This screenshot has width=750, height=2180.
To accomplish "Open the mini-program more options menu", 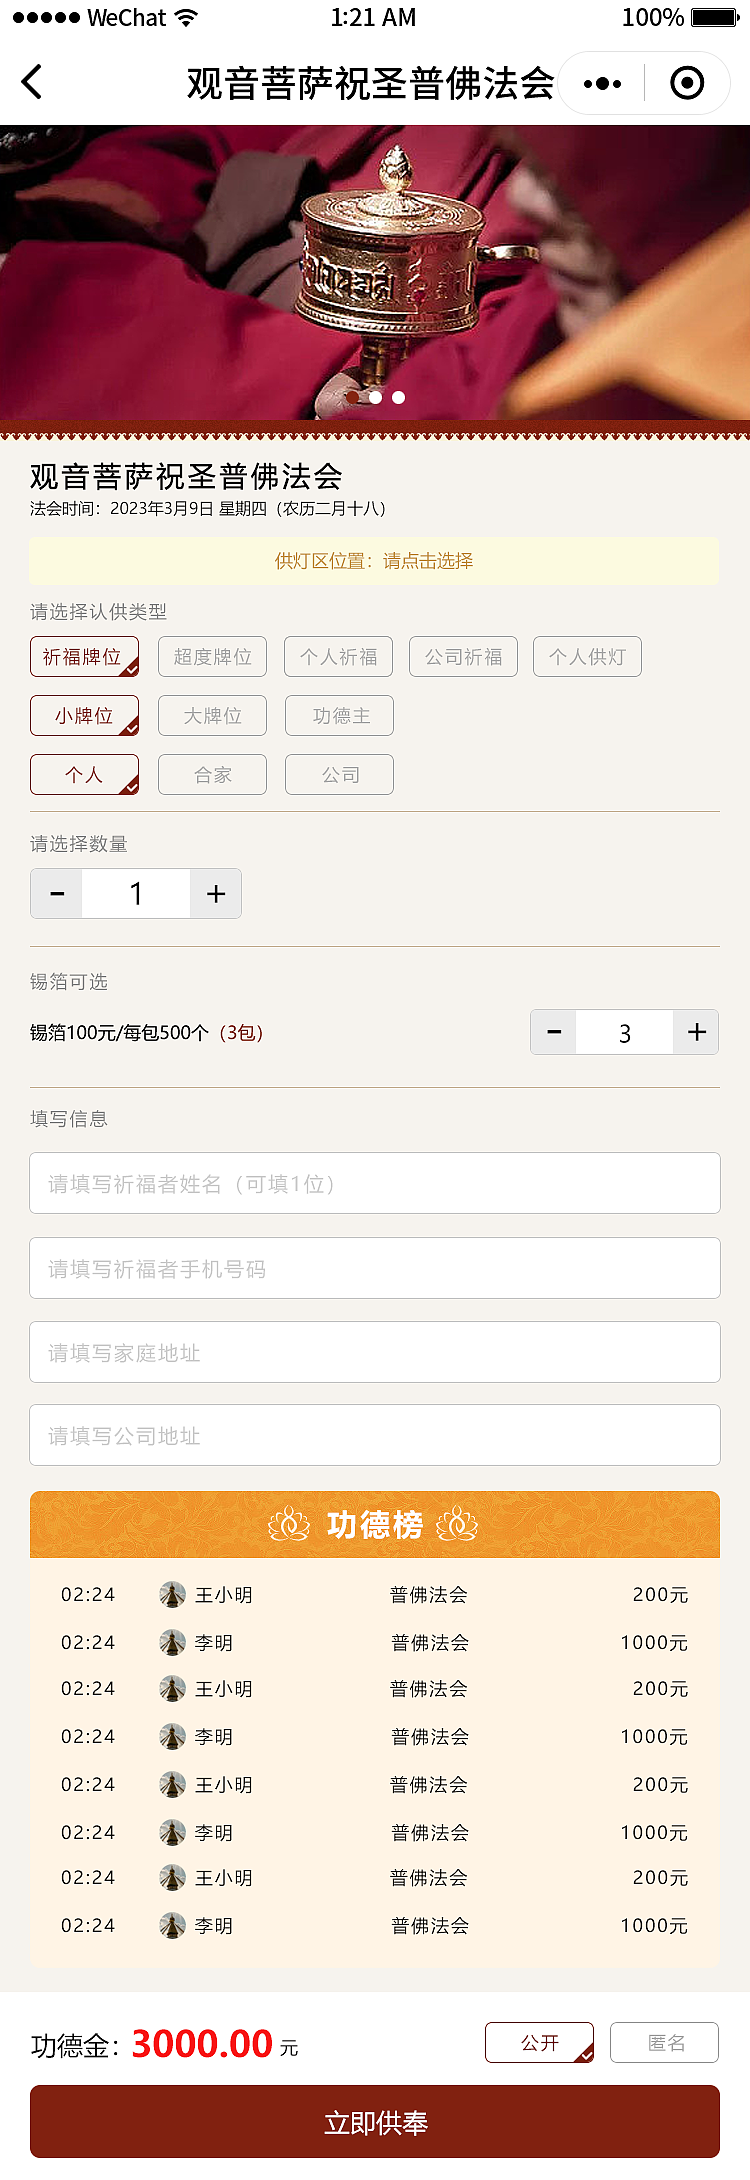I will [x=601, y=83].
